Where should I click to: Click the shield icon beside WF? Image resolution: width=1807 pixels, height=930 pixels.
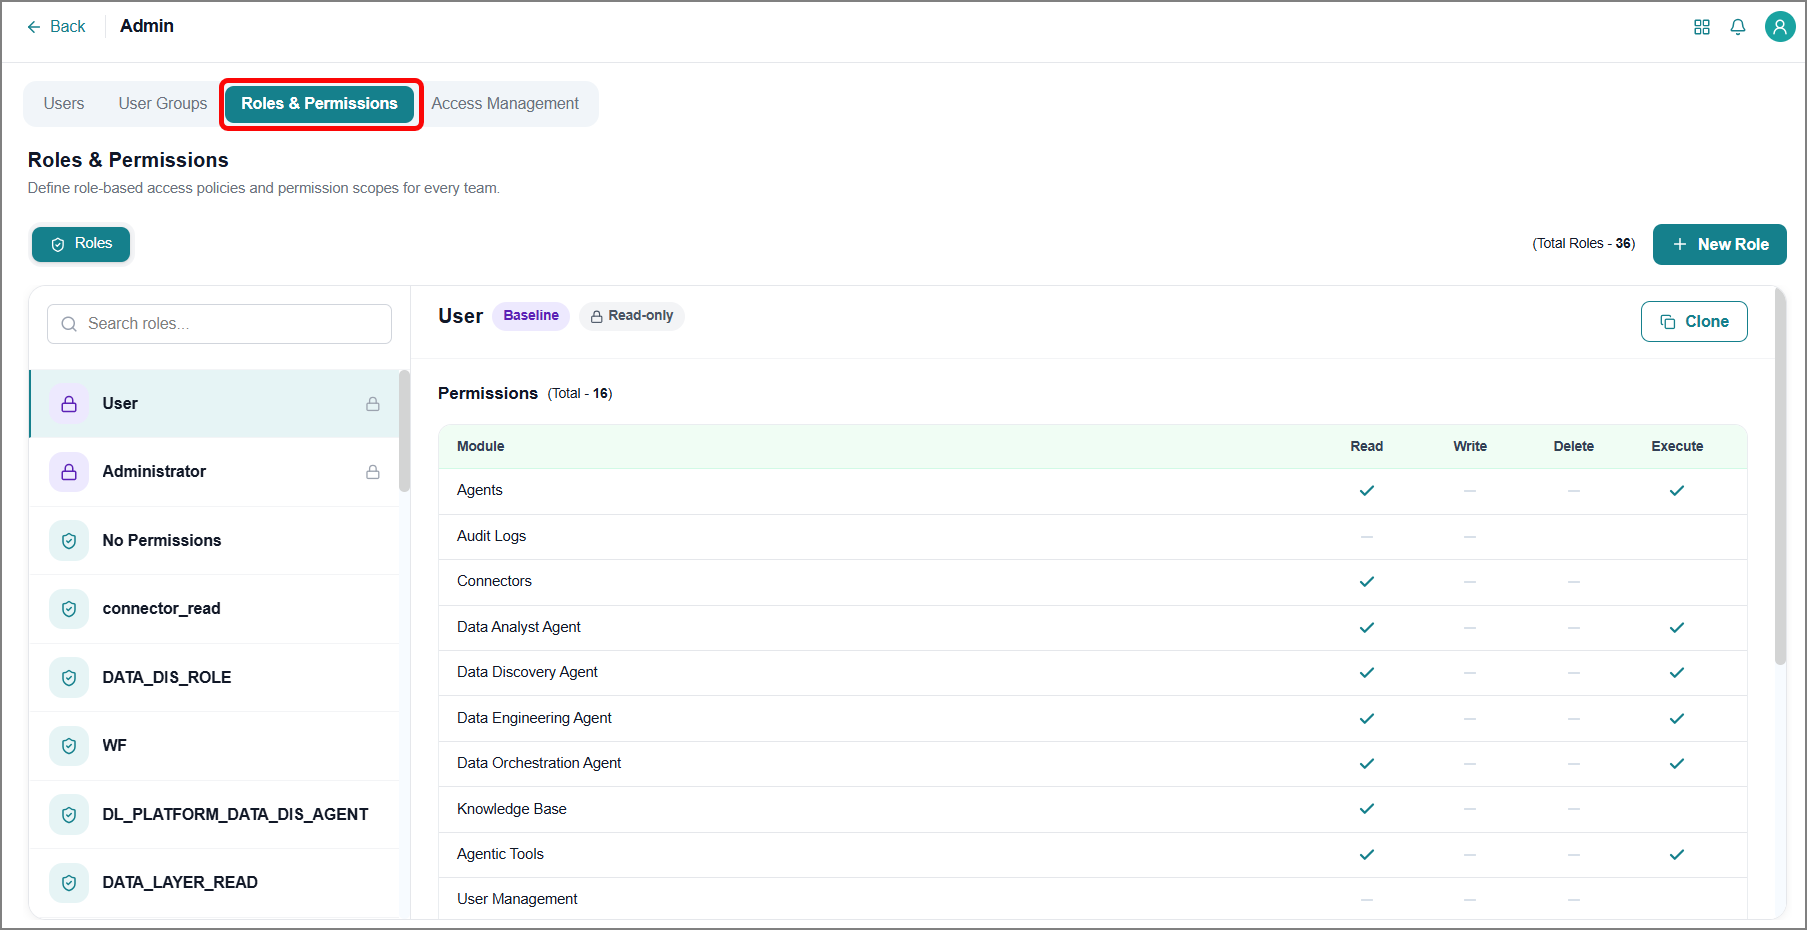69,746
